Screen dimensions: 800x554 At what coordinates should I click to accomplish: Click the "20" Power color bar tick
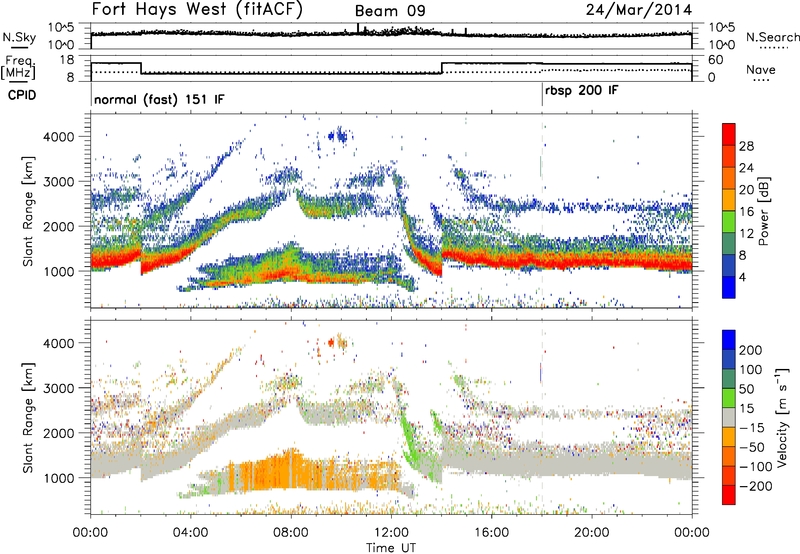click(746, 190)
